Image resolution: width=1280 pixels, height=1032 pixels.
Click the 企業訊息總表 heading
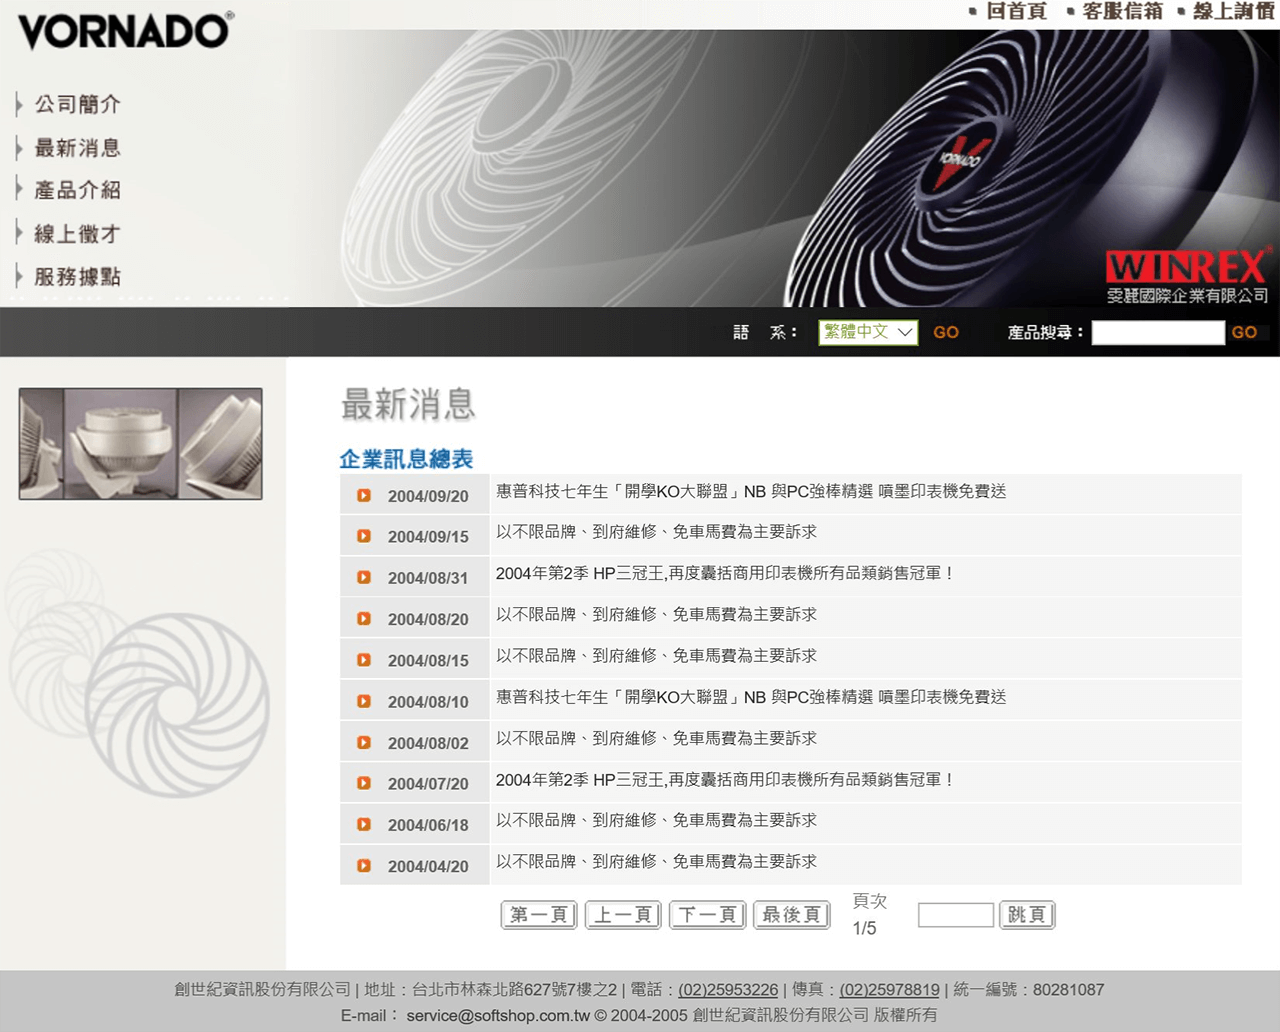point(406,459)
